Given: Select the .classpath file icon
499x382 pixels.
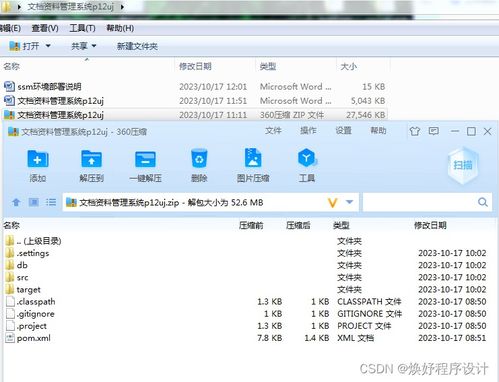Looking at the screenshot, I should tap(10, 302).
